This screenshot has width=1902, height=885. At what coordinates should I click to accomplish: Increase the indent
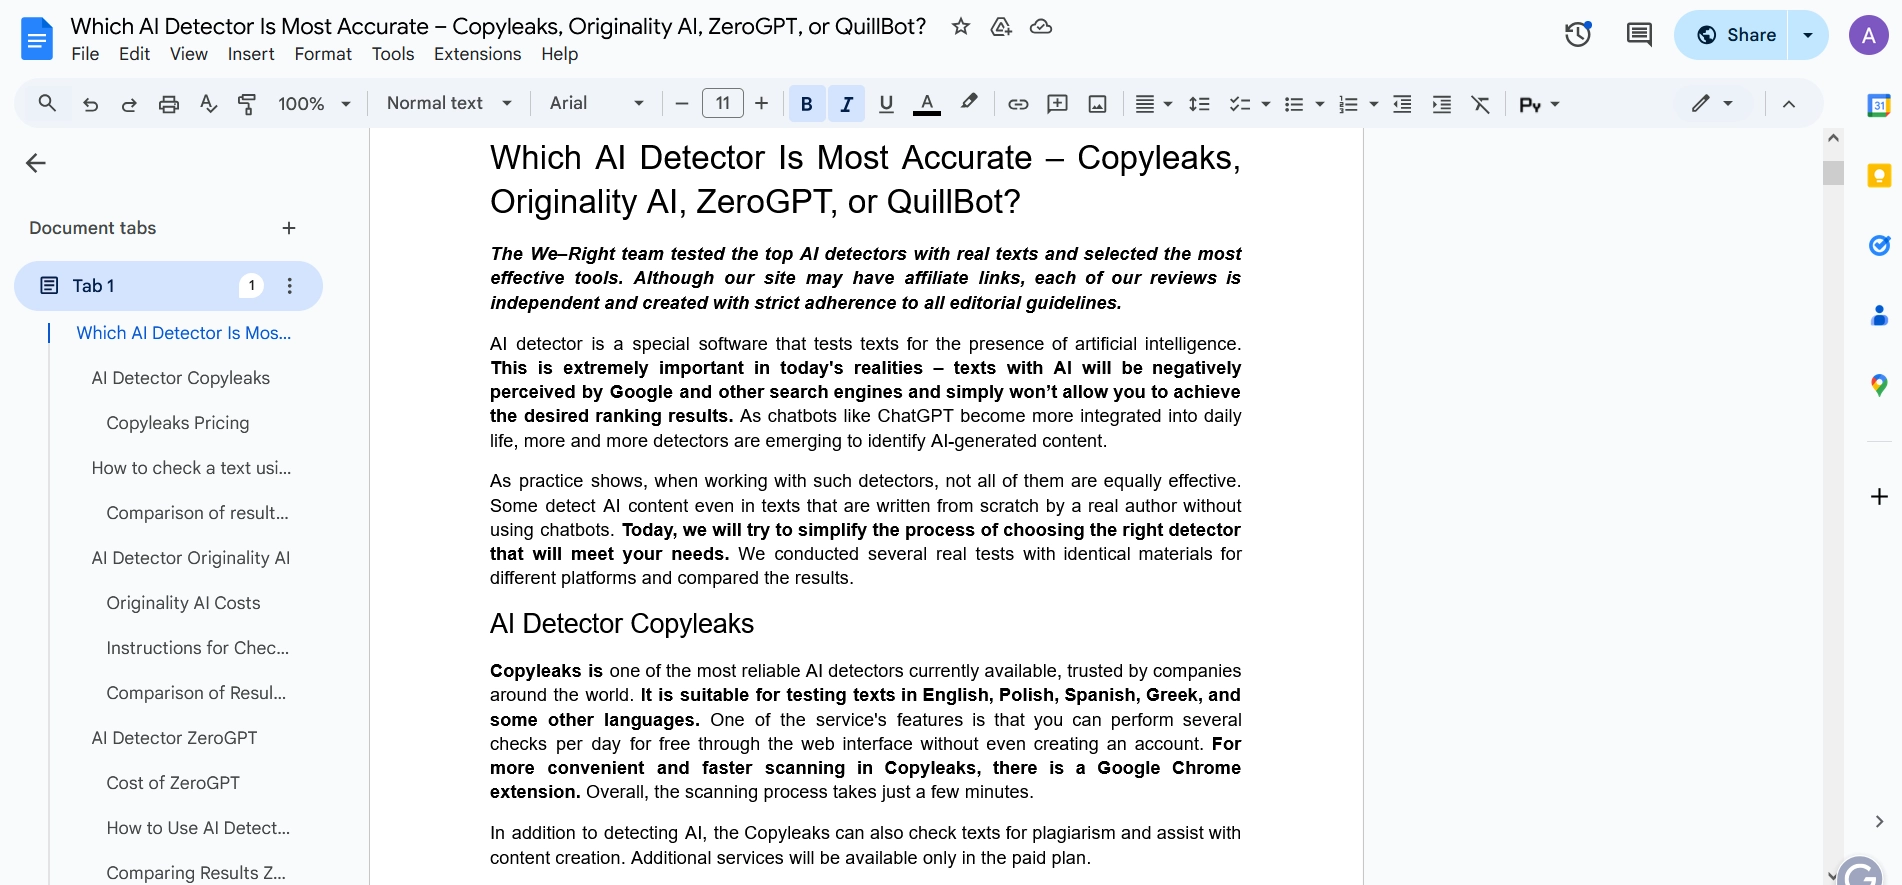(x=1441, y=104)
